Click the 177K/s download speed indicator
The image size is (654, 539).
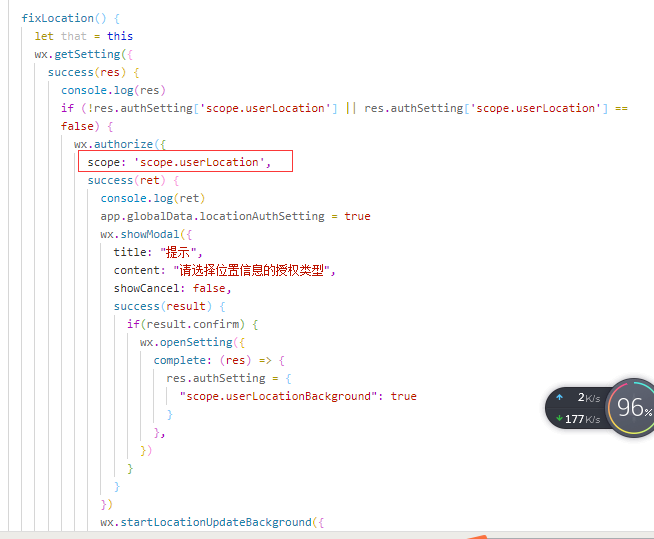coord(578,419)
